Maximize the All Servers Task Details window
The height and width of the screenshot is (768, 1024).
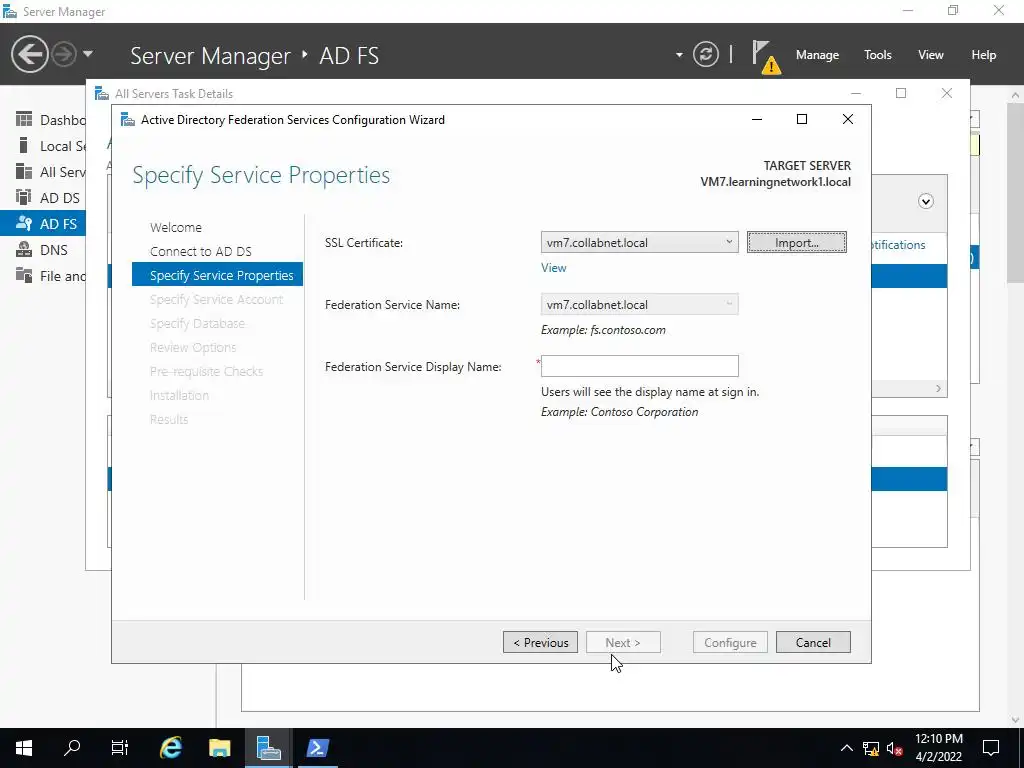click(901, 93)
